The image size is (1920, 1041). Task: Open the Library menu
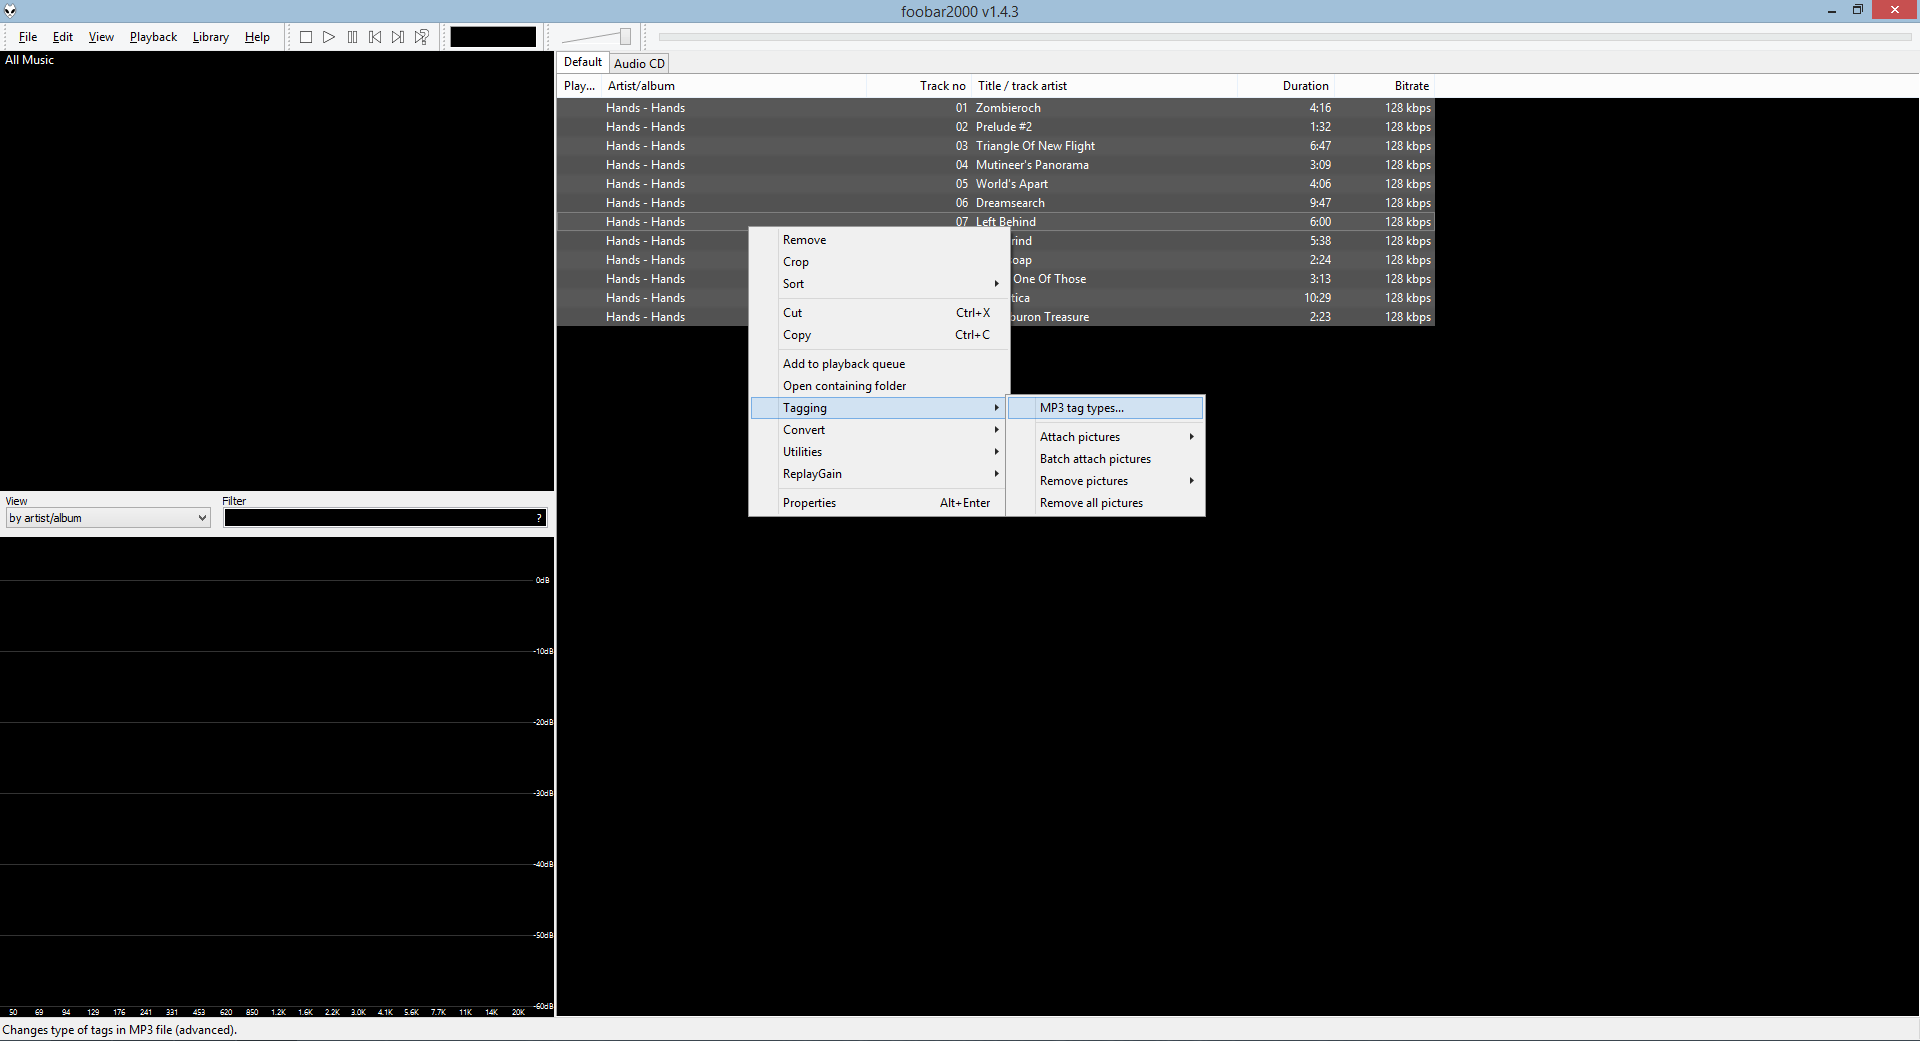point(211,37)
